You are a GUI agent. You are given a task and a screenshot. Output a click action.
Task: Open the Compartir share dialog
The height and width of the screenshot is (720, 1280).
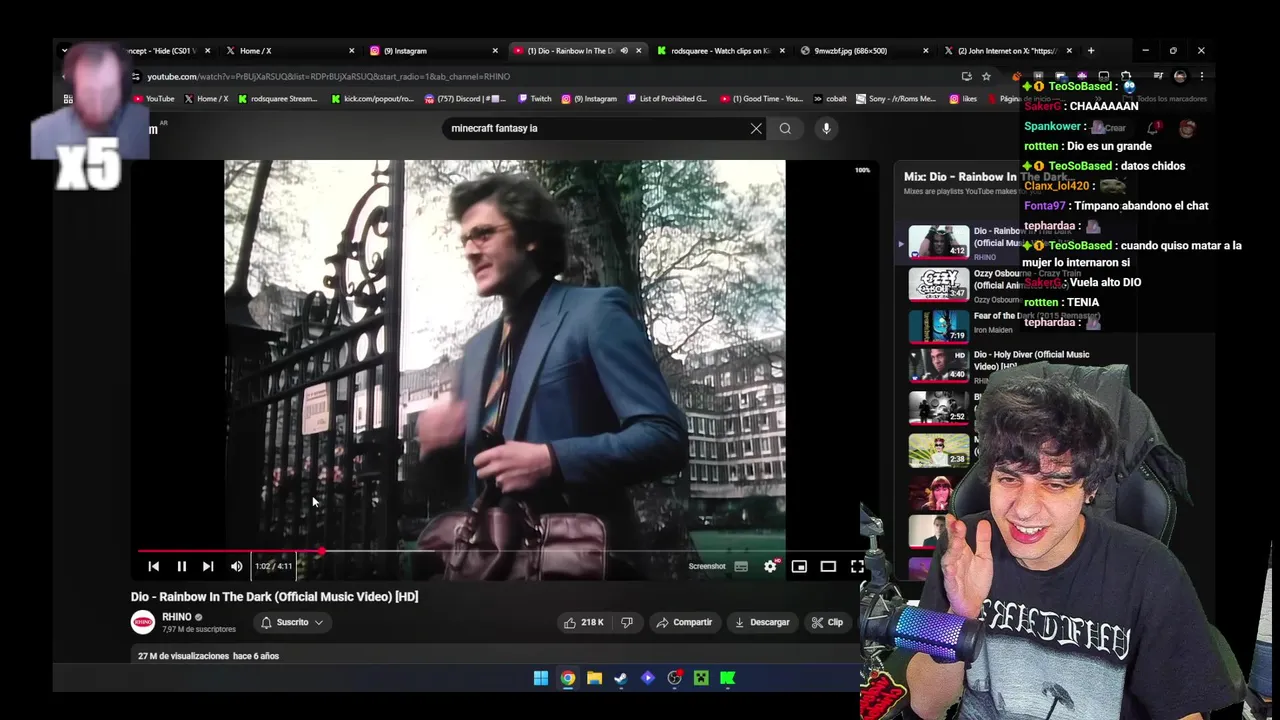click(684, 622)
